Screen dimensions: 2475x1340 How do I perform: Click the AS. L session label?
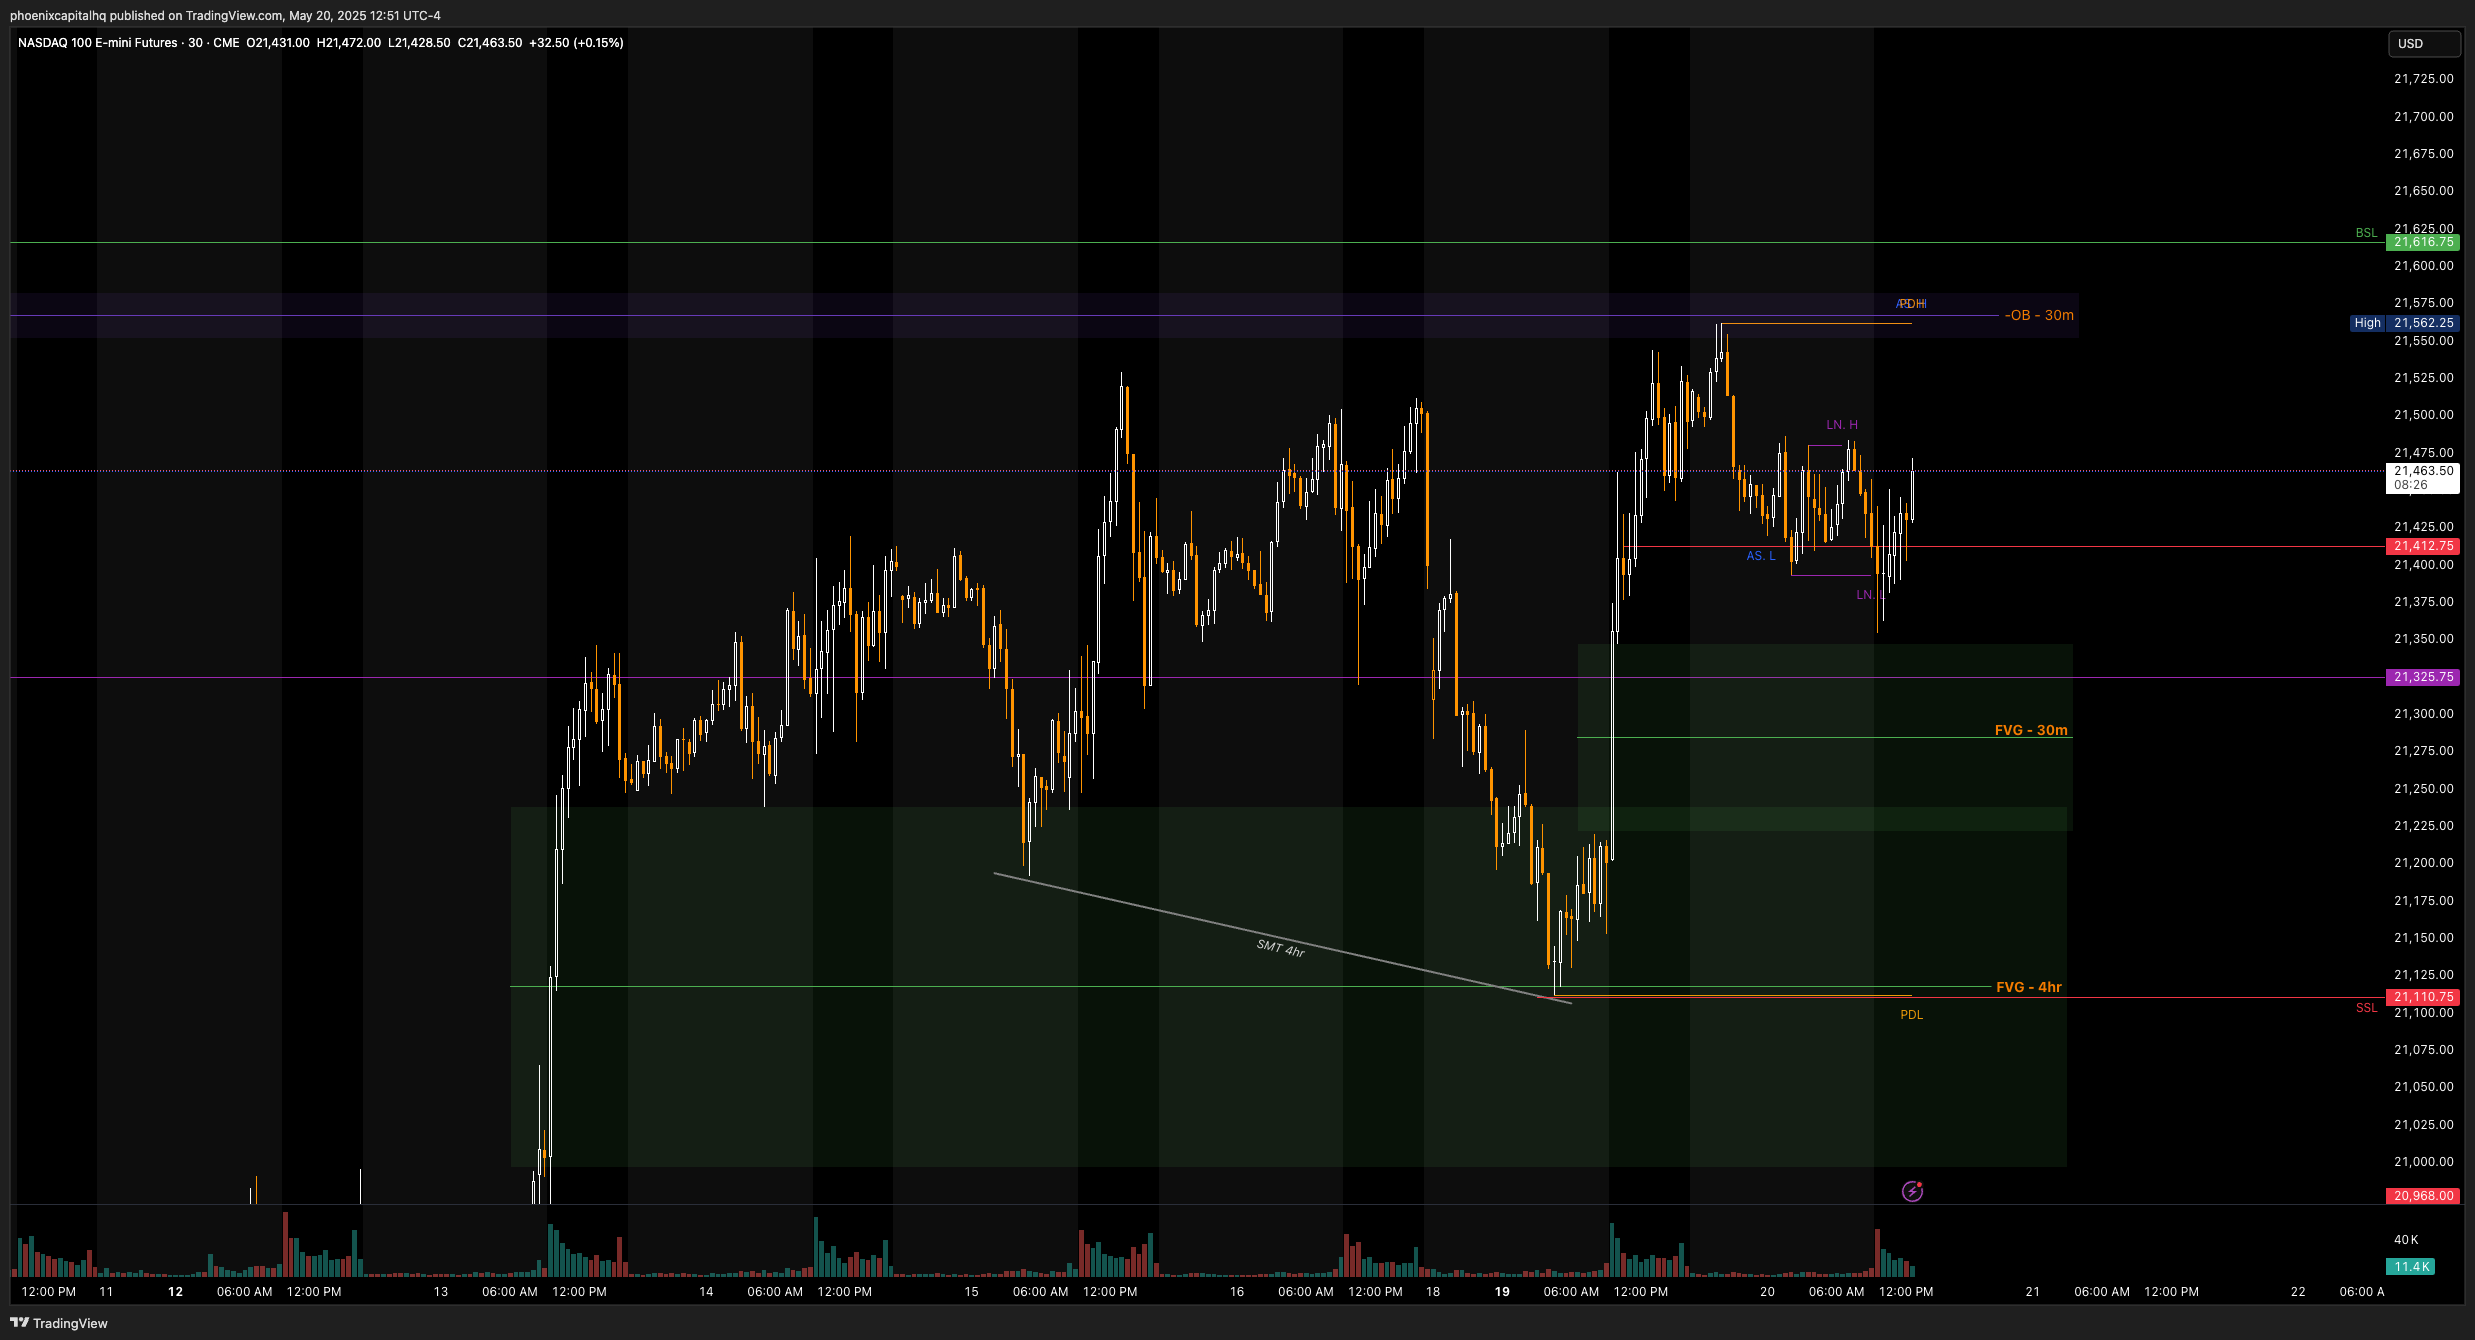tap(1760, 556)
